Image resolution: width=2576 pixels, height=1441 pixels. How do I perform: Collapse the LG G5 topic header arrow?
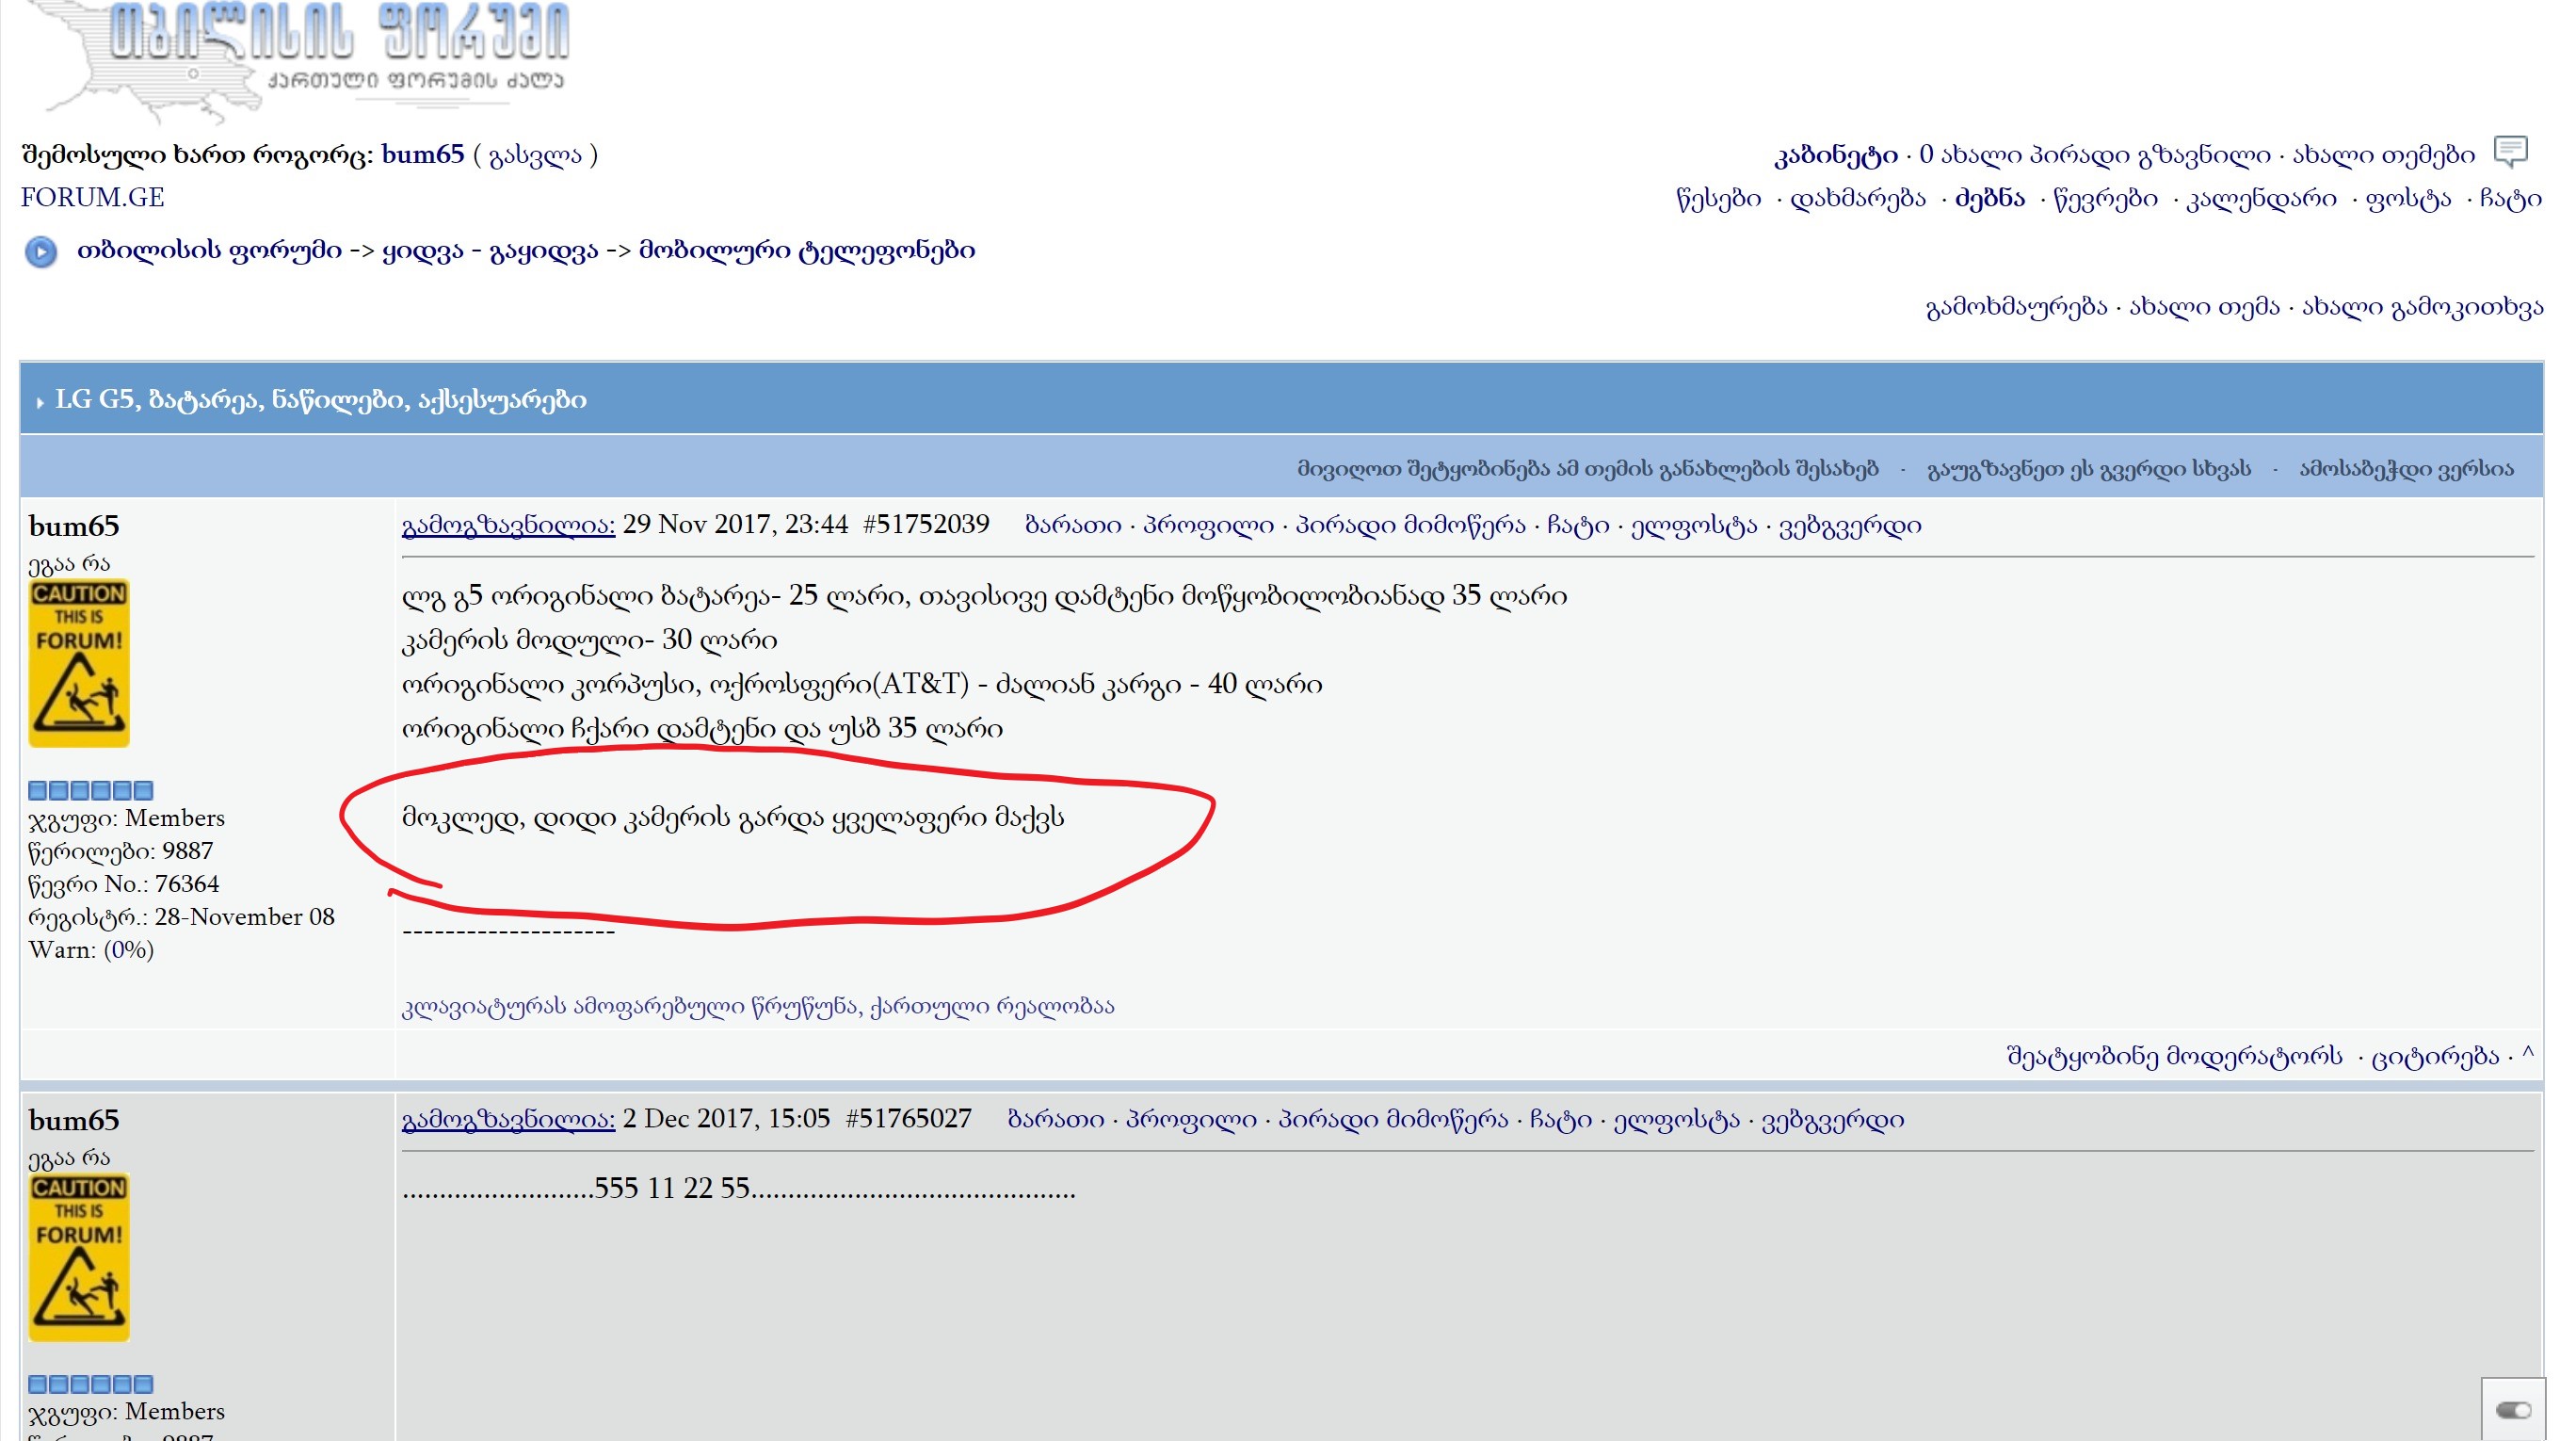40,402
